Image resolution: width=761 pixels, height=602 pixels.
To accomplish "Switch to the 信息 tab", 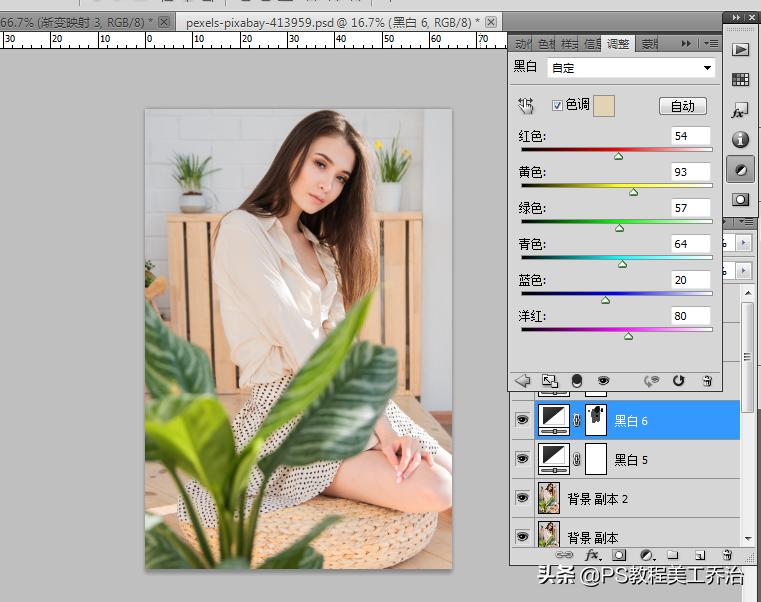I will pyautogui.click(x=592, y=44).
